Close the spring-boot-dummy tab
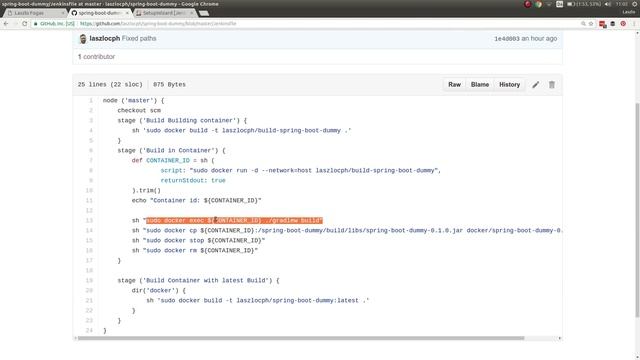 pos(127,13)
